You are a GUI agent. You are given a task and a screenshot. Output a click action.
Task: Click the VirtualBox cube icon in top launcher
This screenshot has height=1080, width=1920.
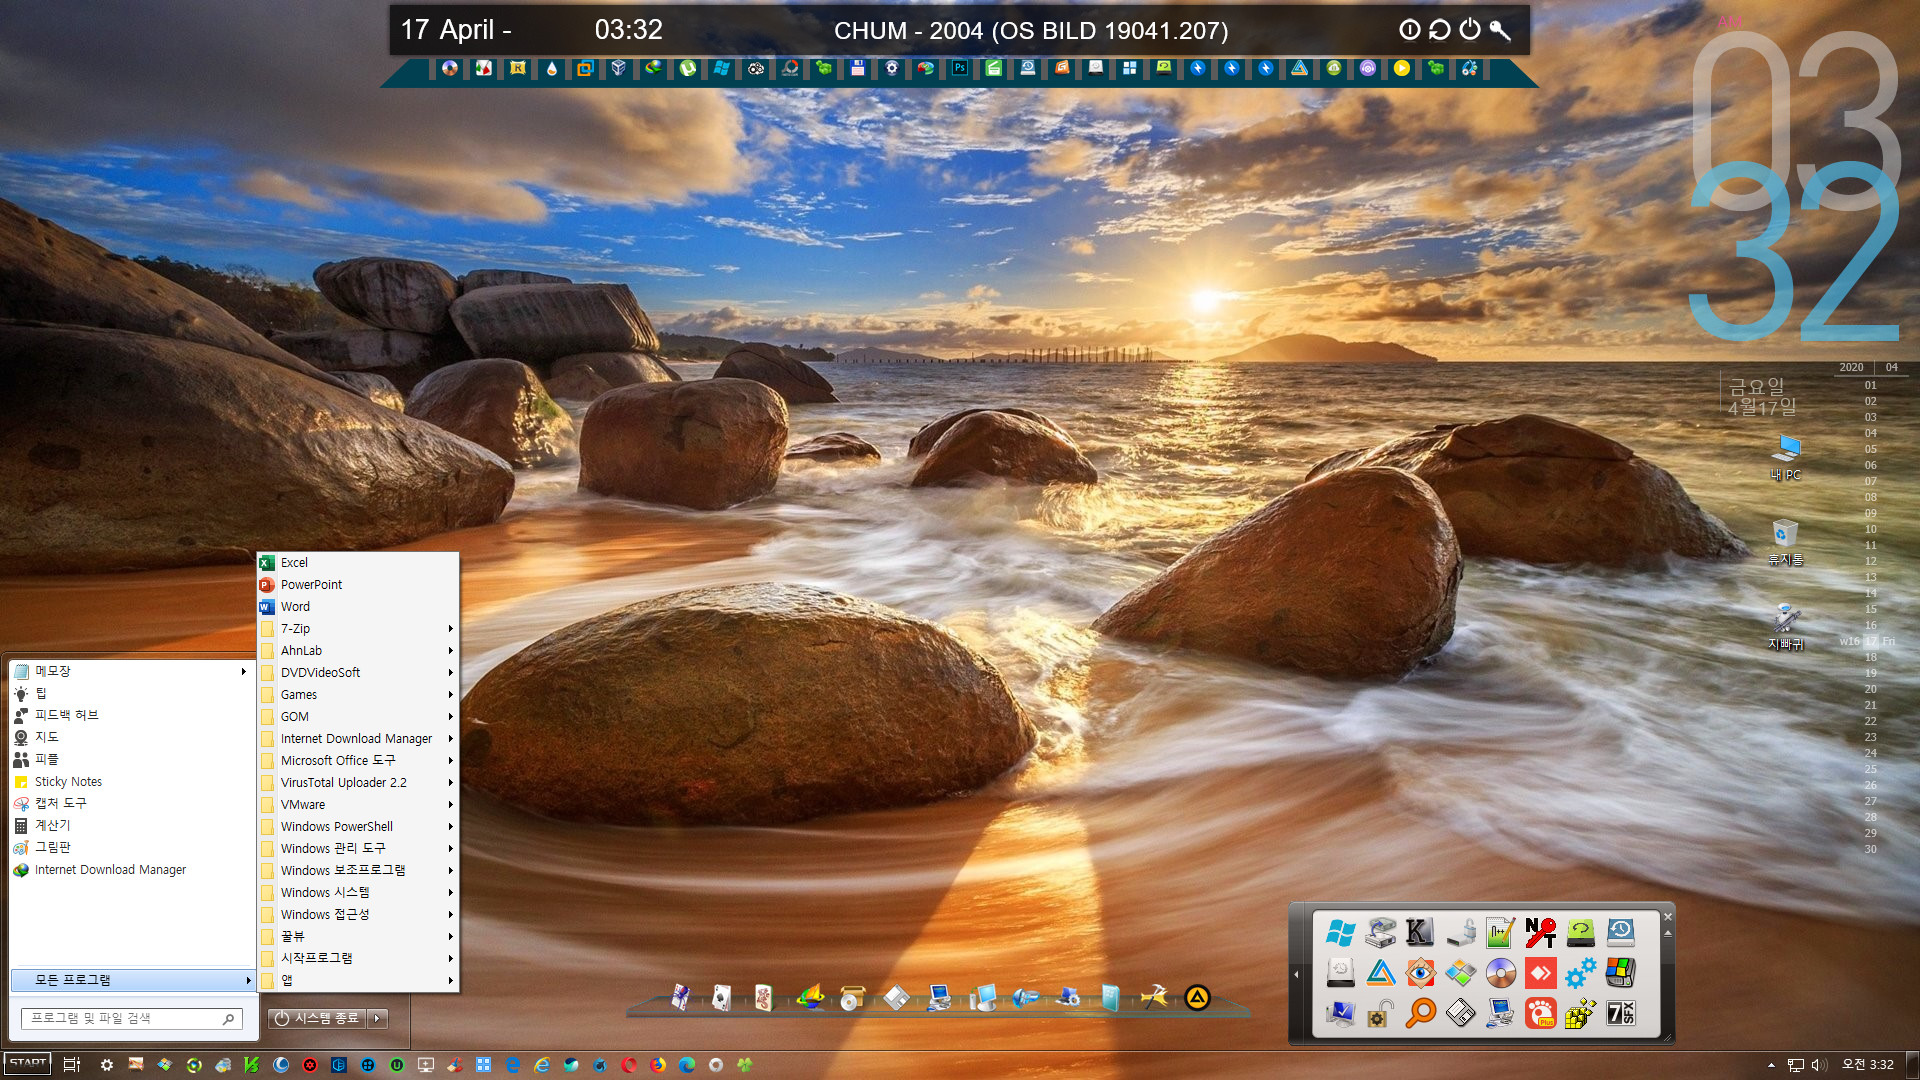pos(619,68)
